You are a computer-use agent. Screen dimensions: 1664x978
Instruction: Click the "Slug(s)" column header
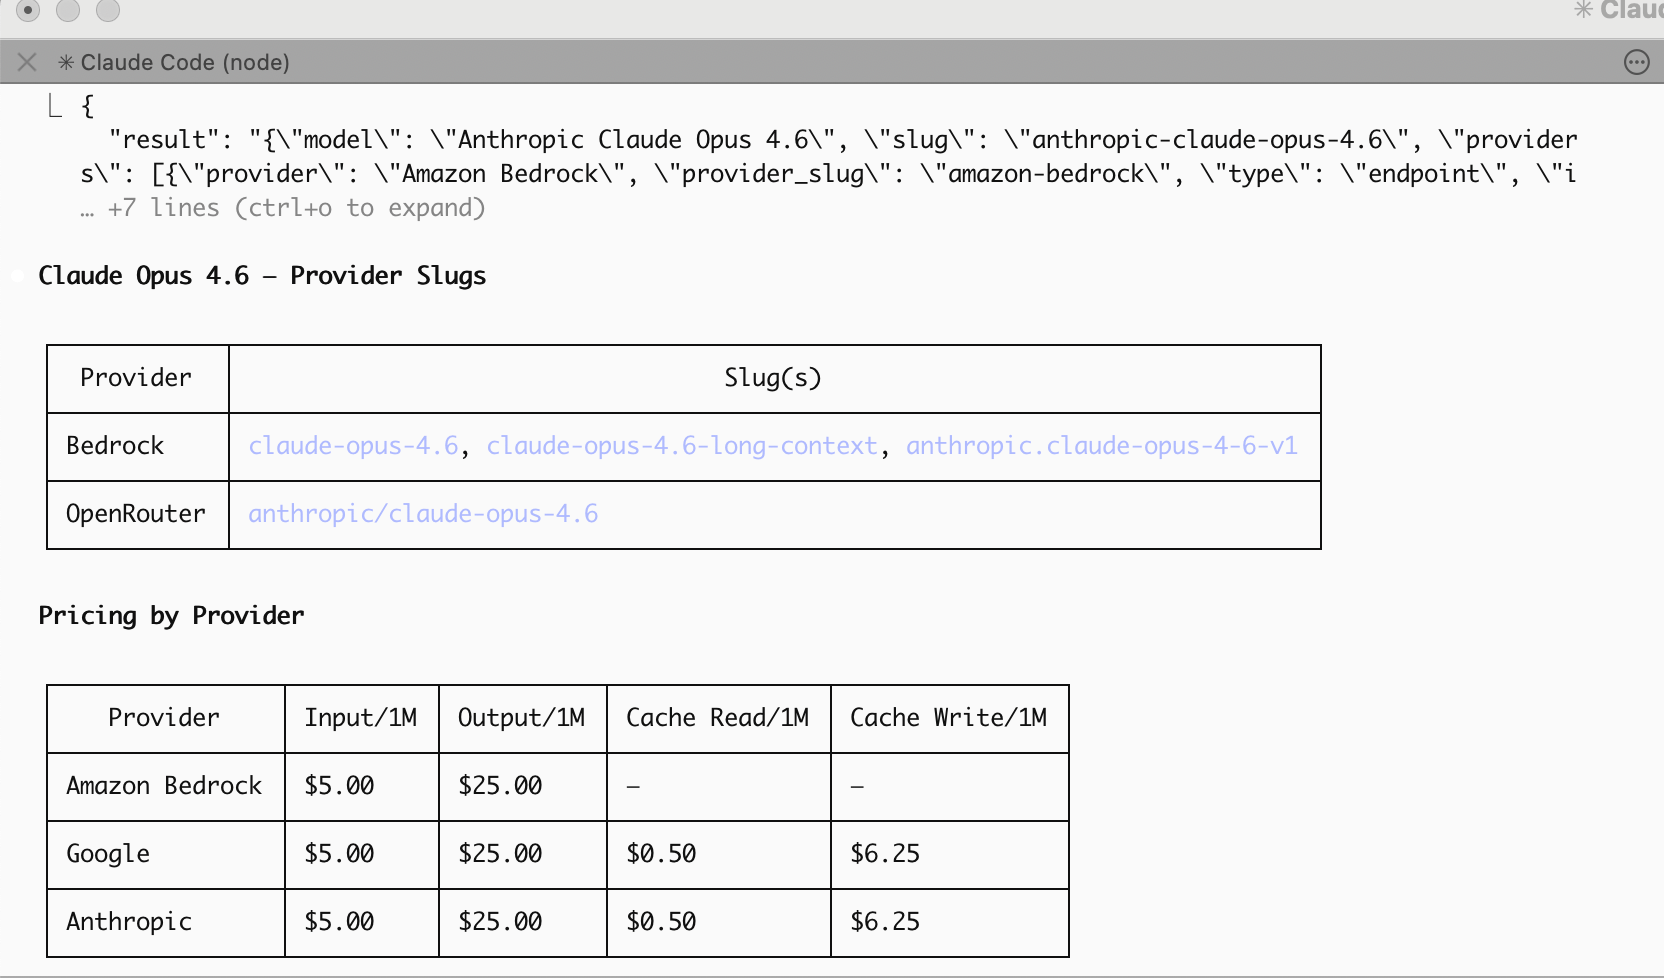point(773,378)
